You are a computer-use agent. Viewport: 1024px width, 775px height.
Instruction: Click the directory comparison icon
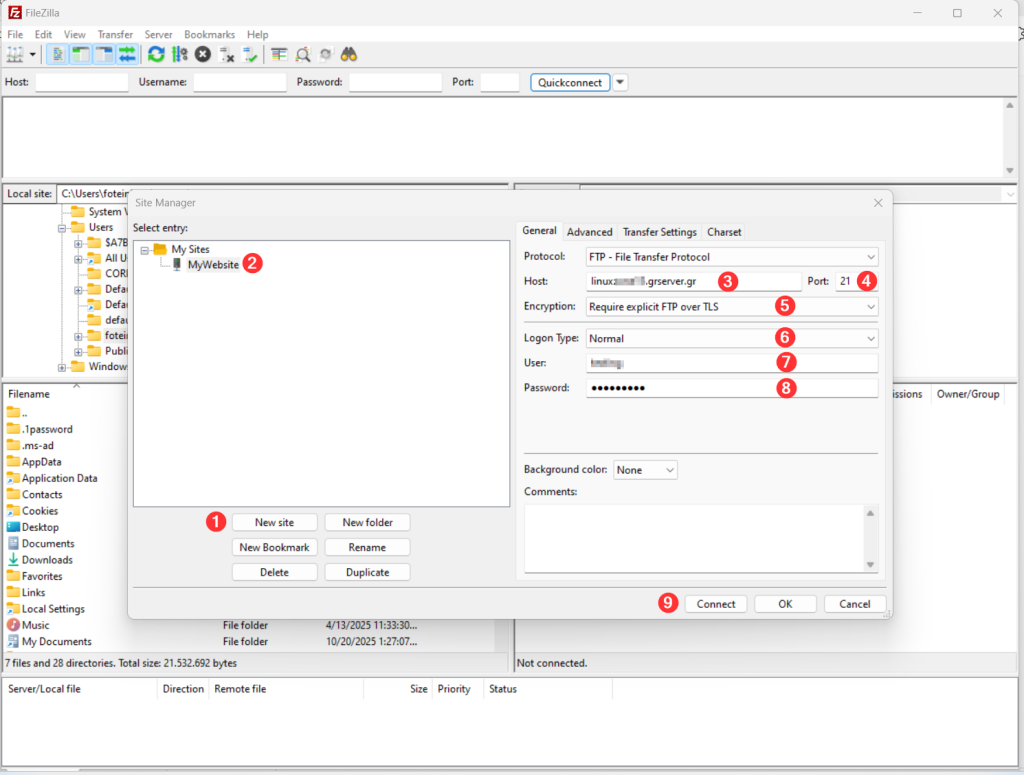(302, 54)
